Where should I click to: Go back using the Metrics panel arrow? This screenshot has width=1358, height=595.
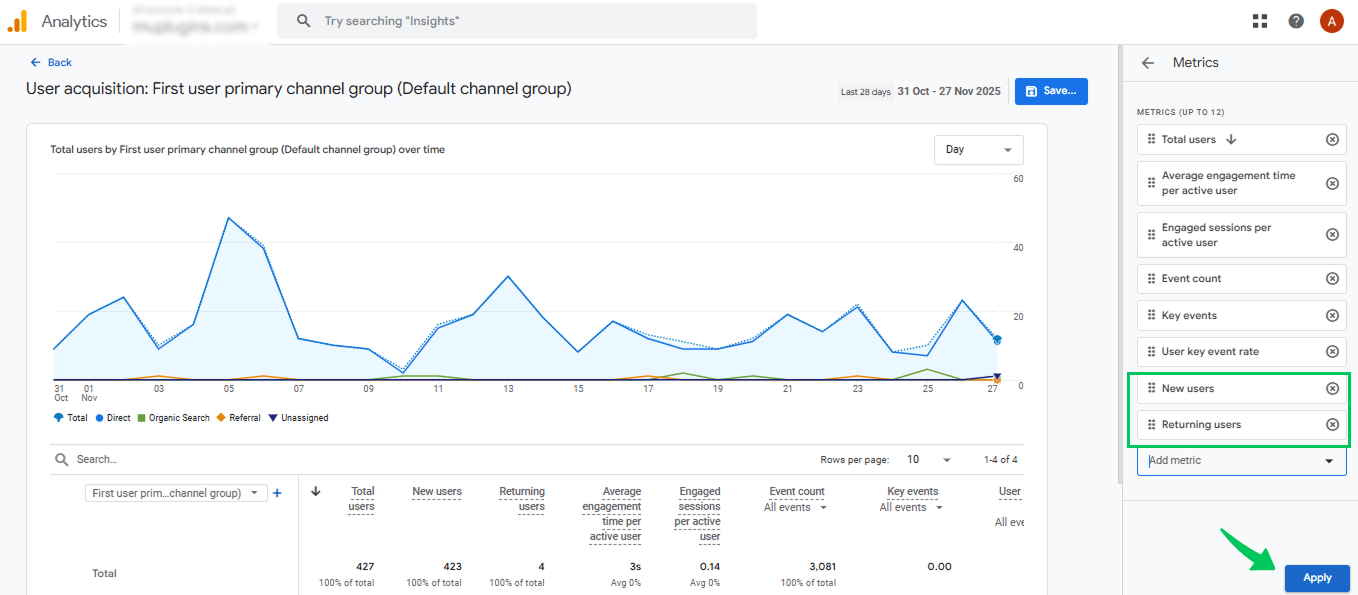pyautogui.click(x=1148, y=63)
